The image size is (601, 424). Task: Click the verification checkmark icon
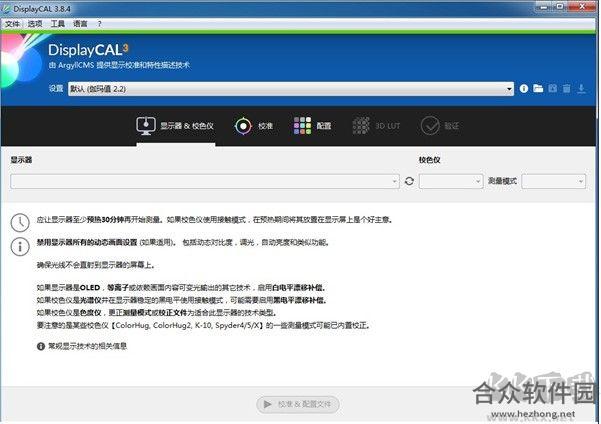coord(430,126)
